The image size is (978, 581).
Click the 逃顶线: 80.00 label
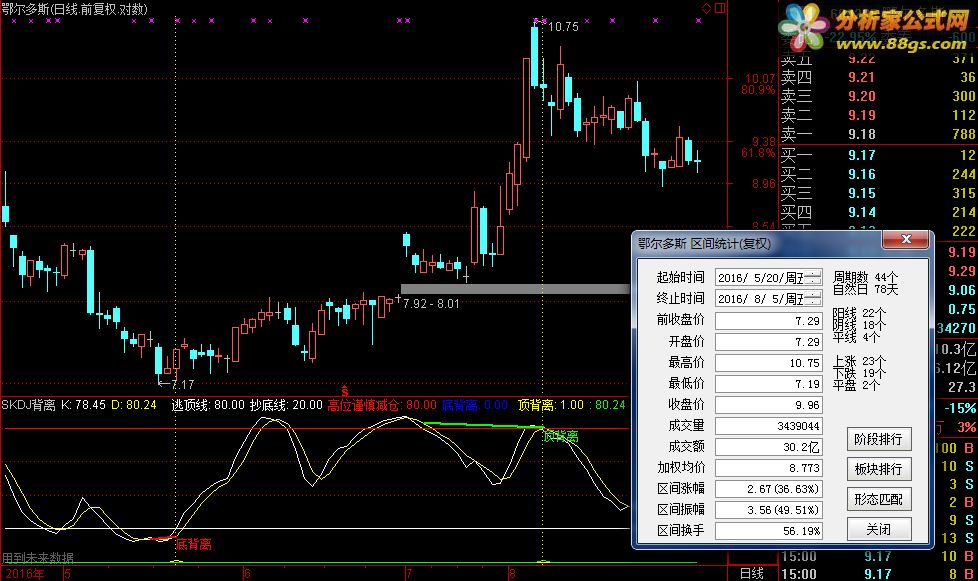208,405
